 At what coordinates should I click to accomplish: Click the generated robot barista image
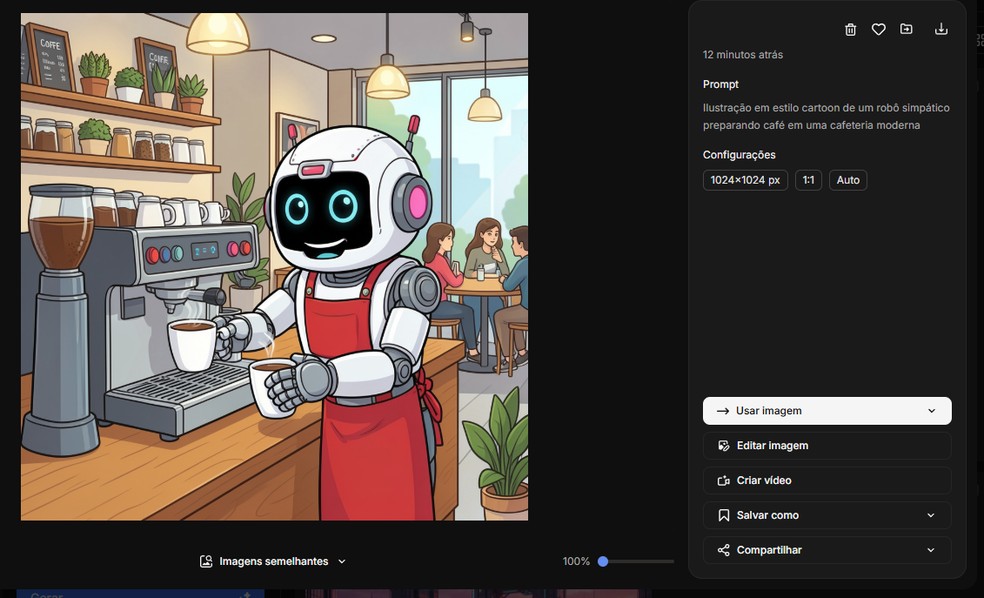(x=274, y=267)
